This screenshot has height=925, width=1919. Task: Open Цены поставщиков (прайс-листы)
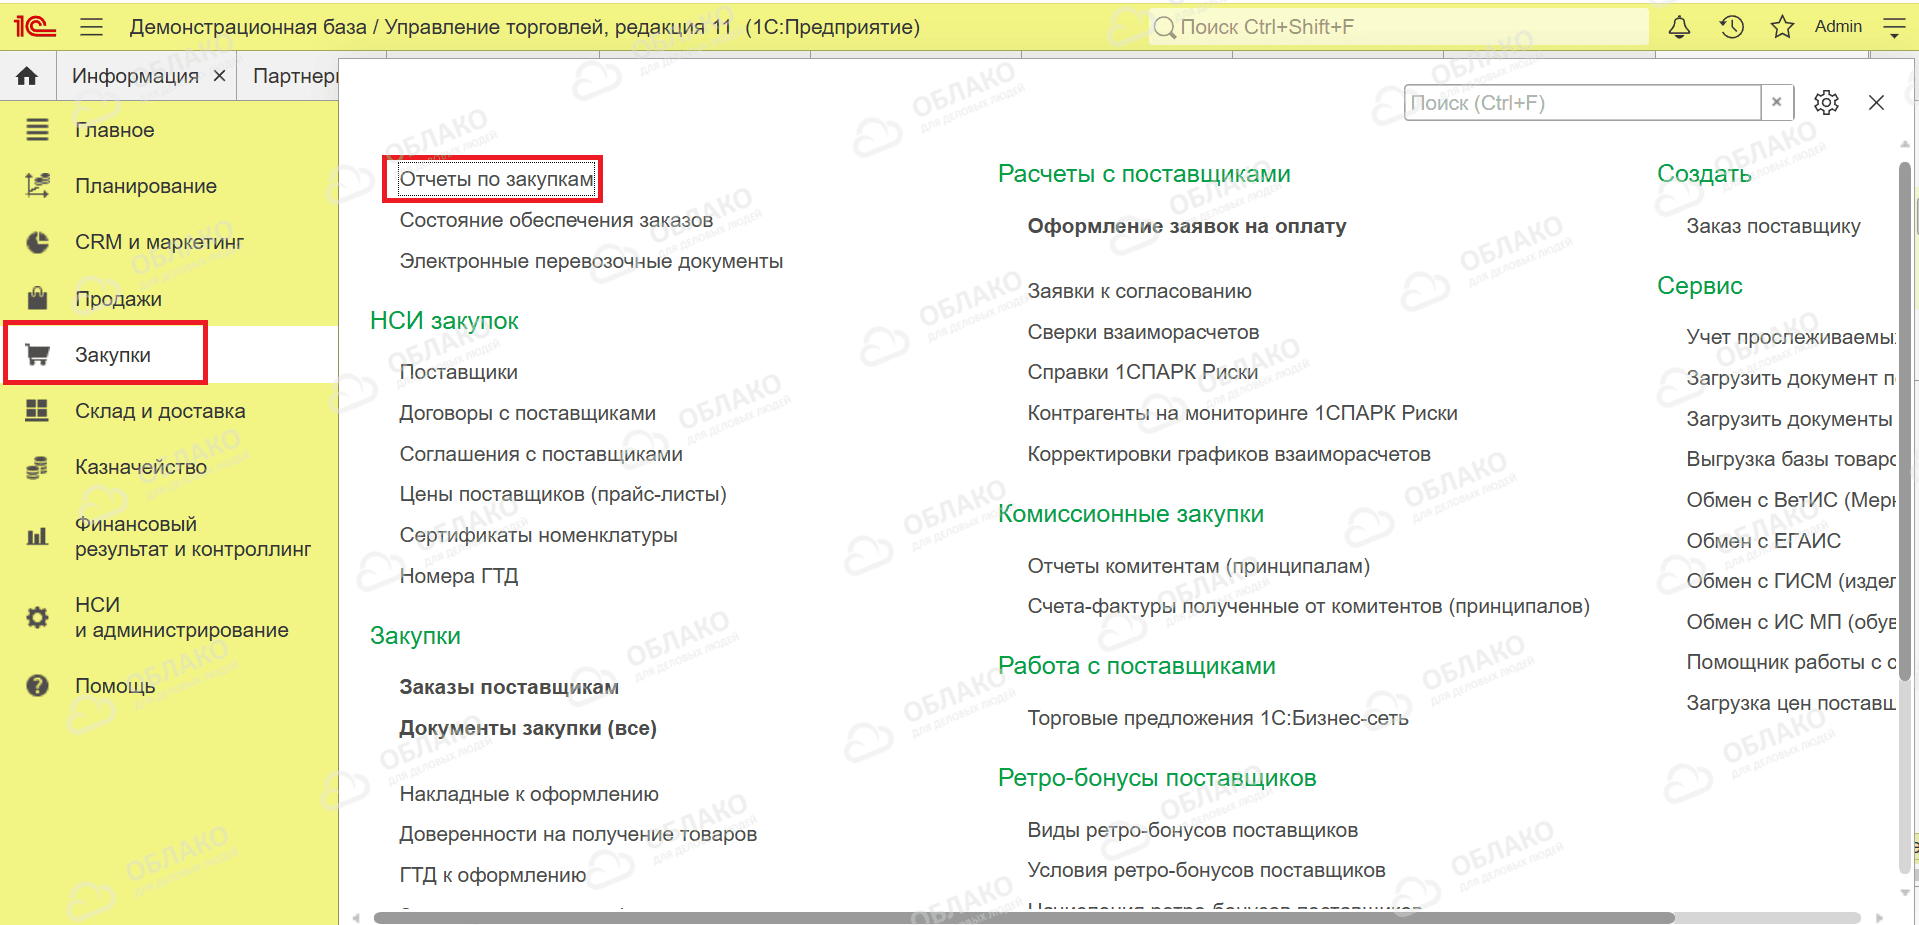[563, 494]
